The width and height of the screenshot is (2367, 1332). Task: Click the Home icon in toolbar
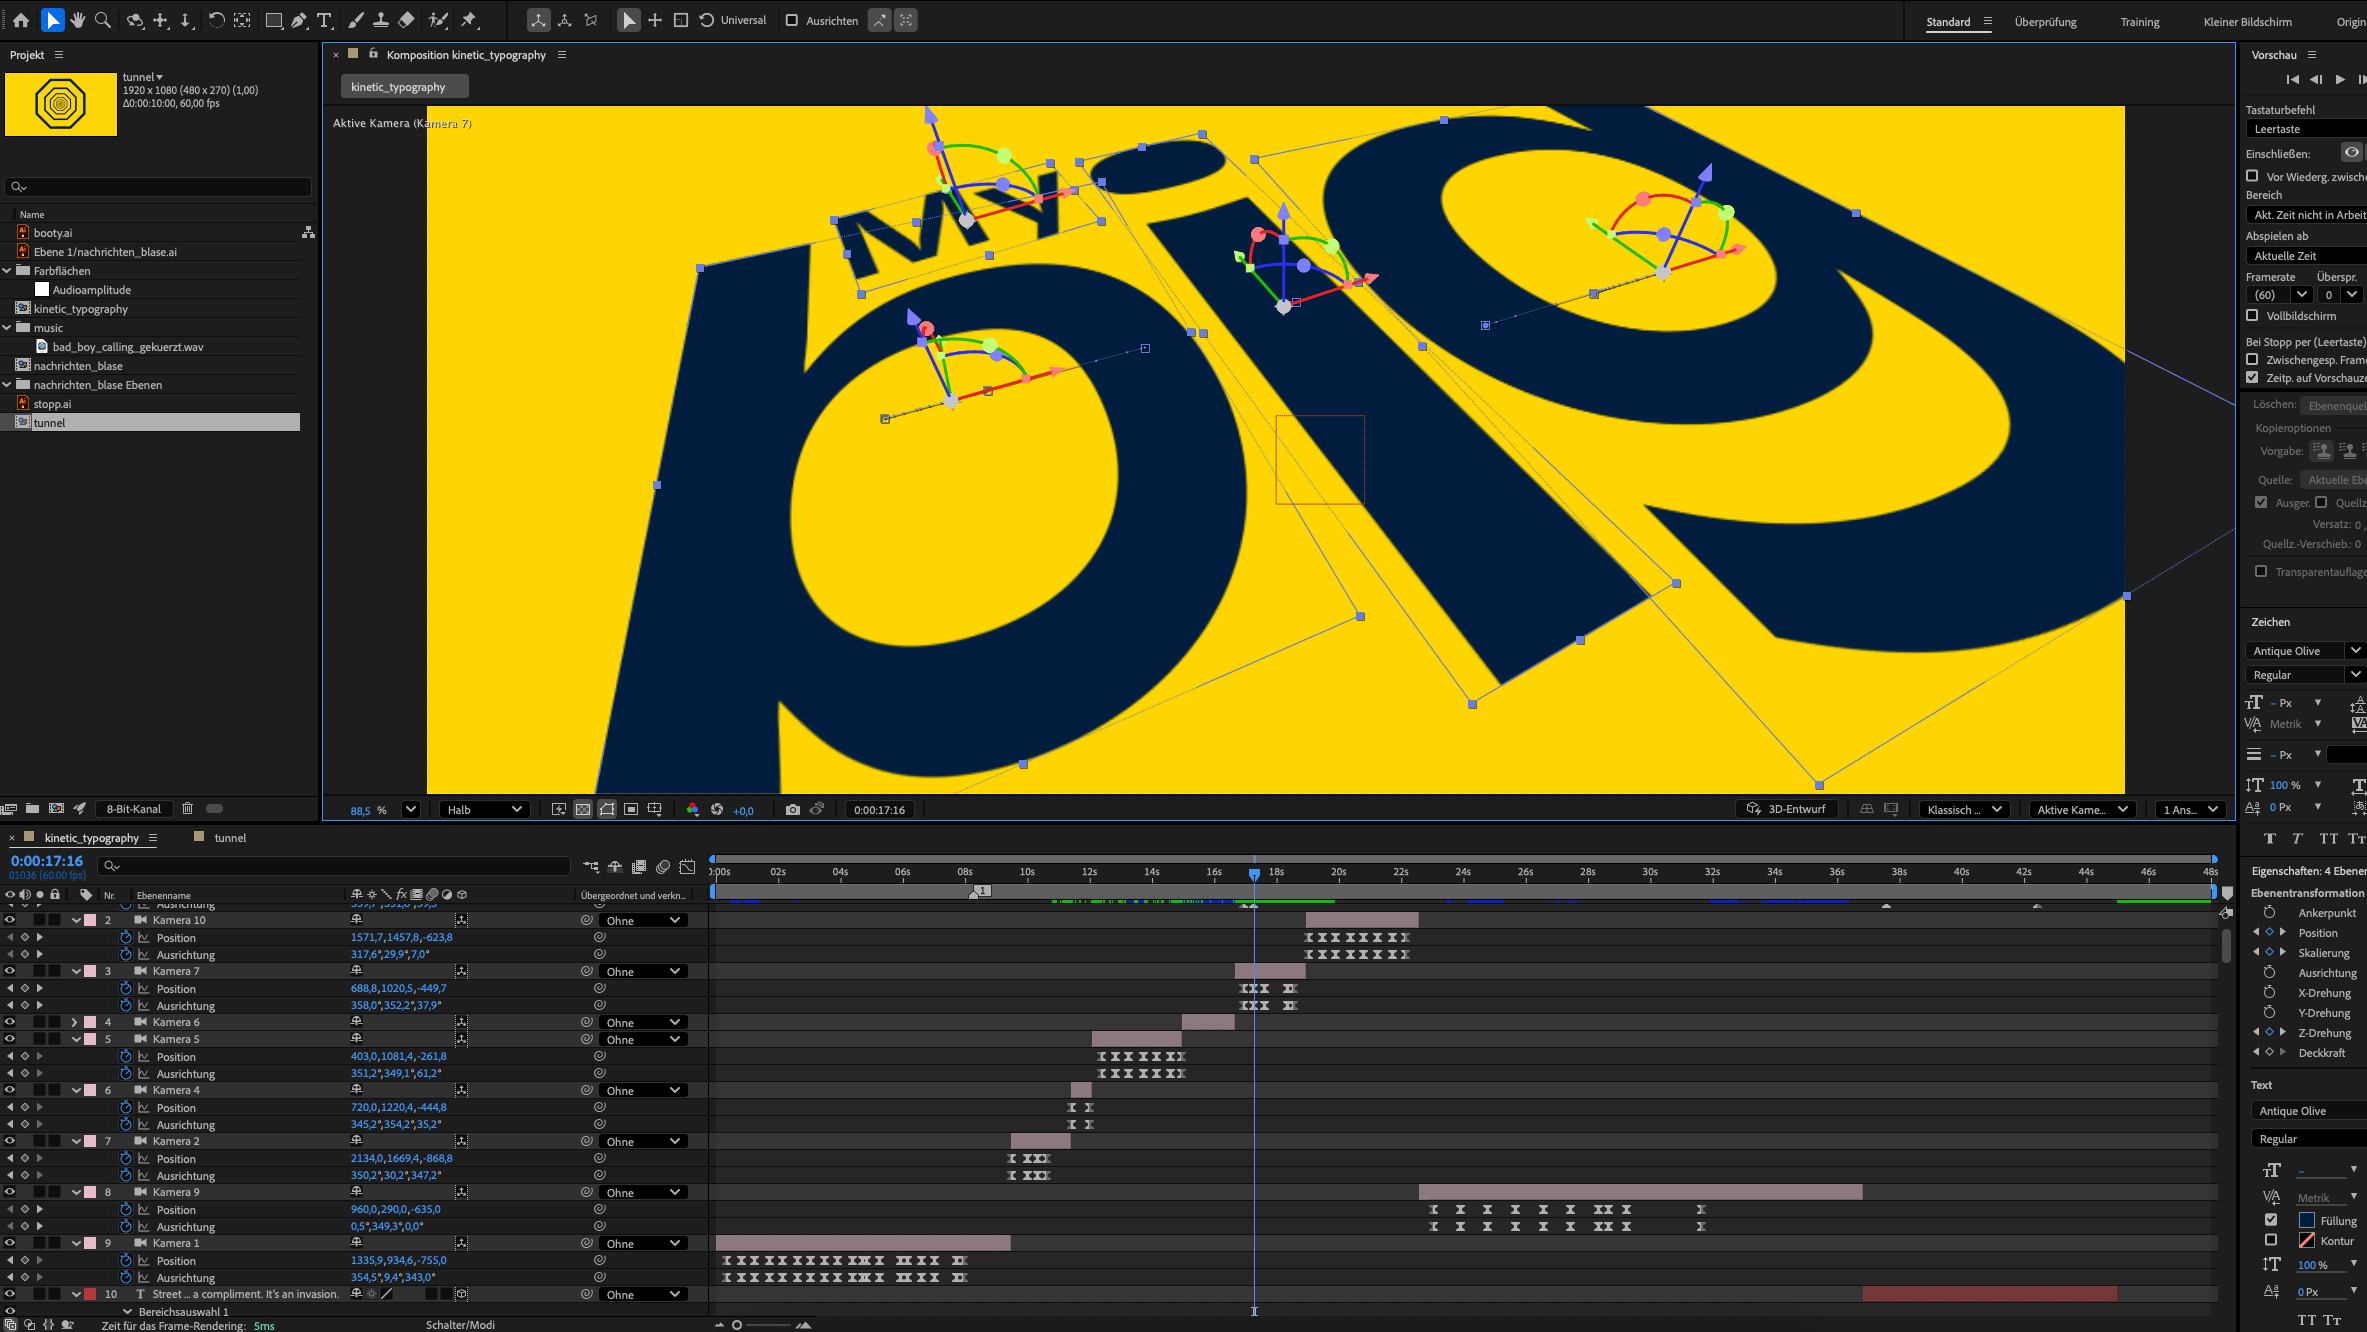click(21, 20)
